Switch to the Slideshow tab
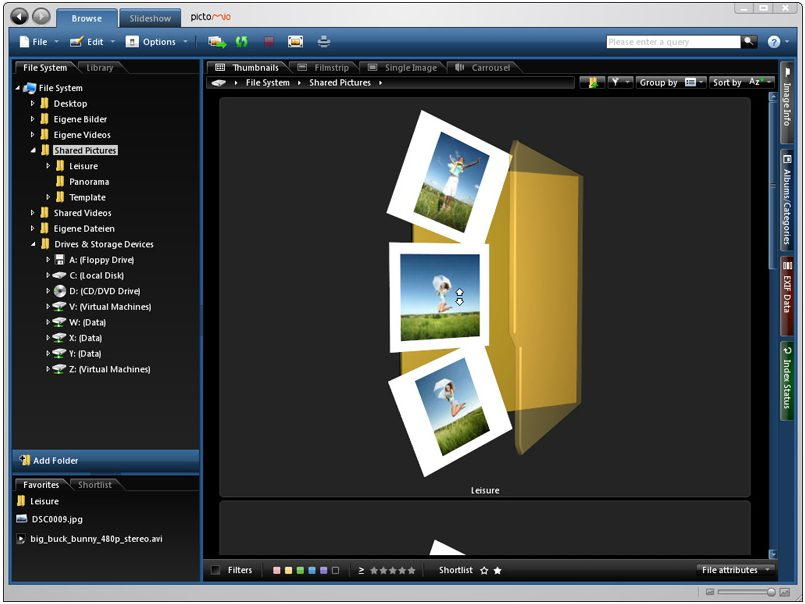Screen dimensions: 805x604 [150, 18]
